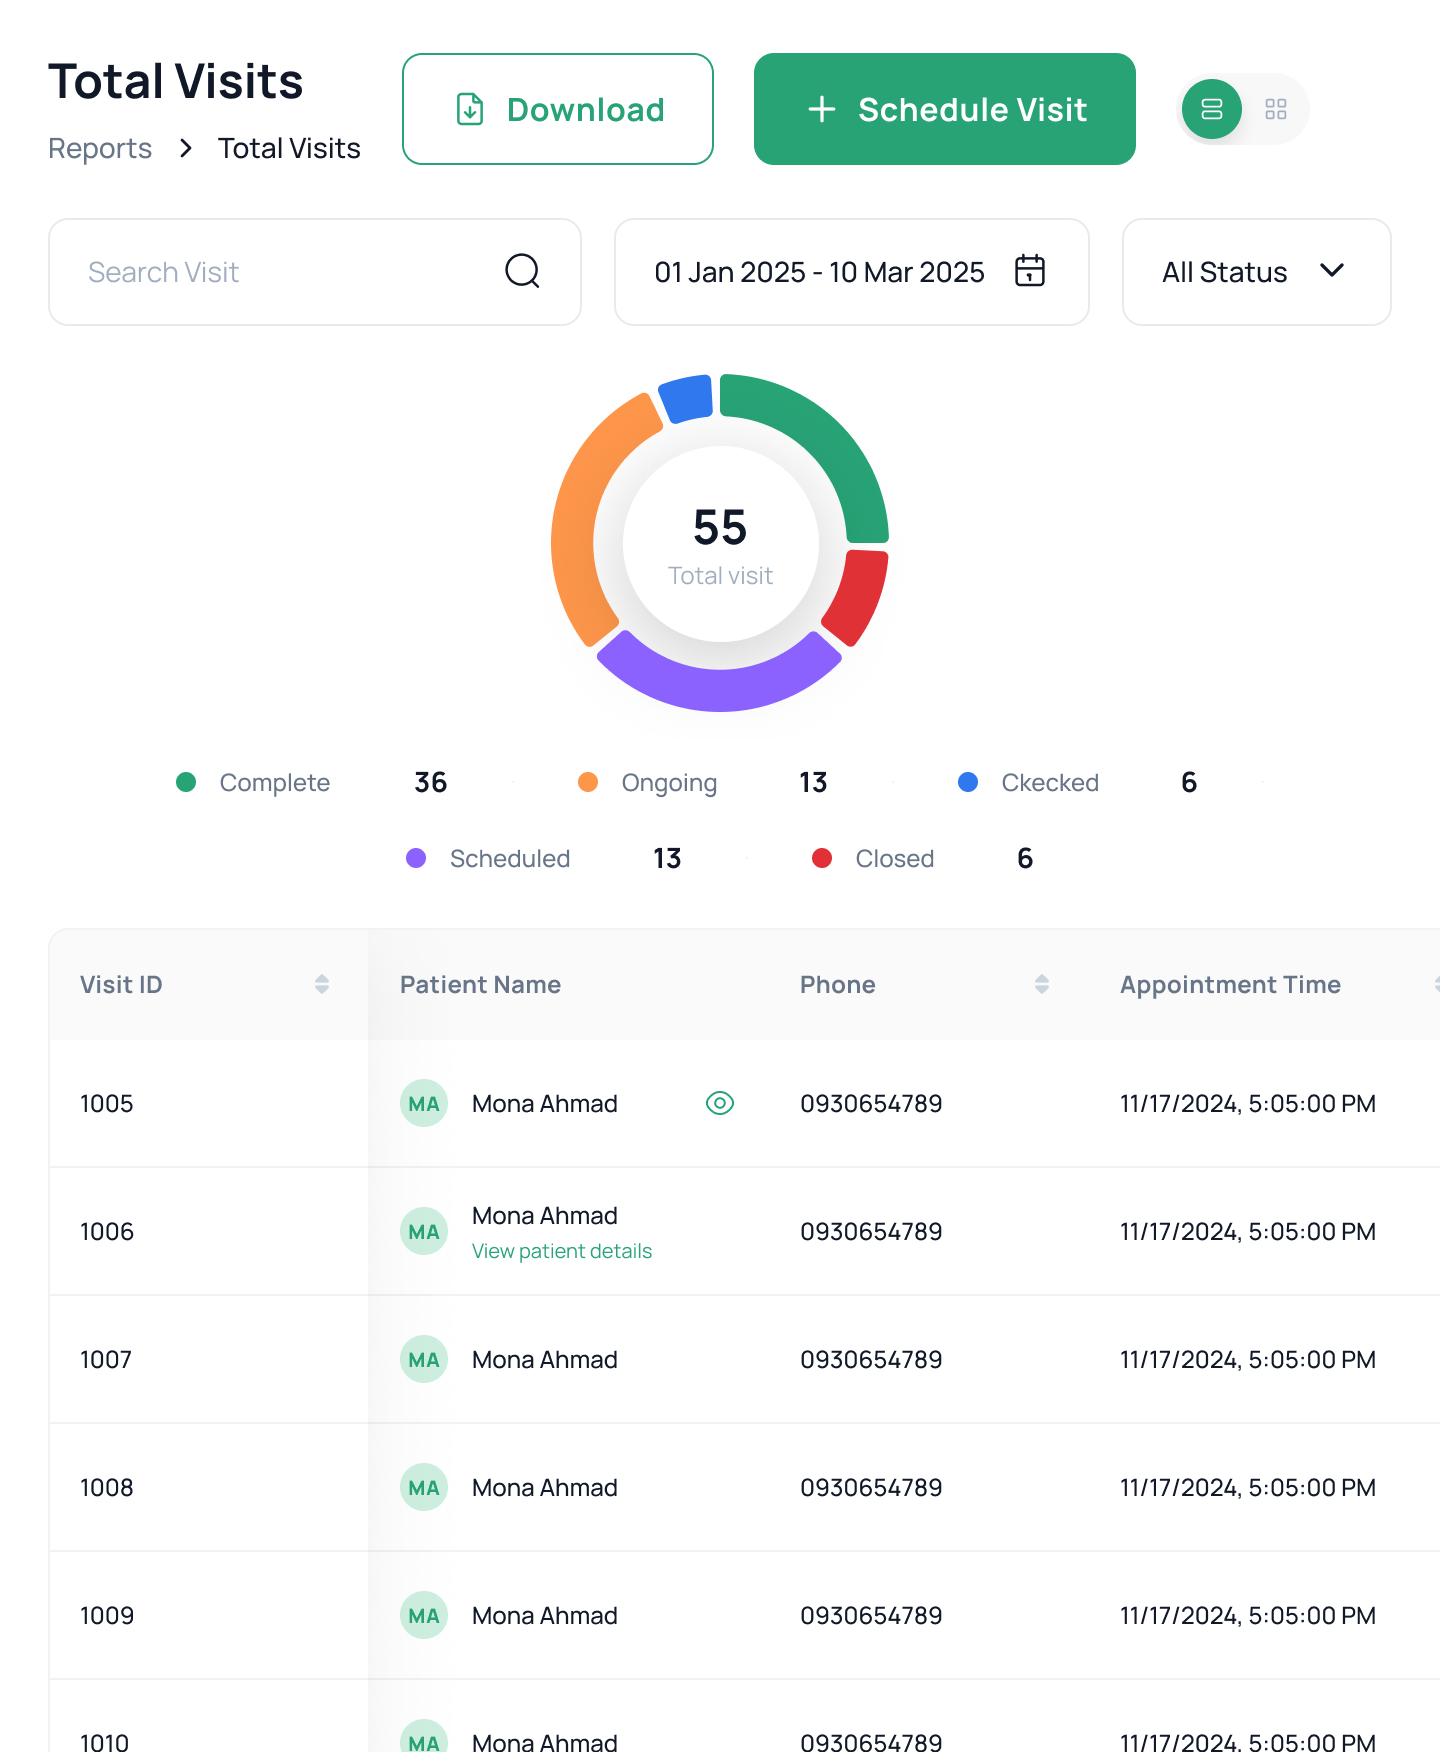This screenshot has height=1752, width=1440.
Task: Go to Reports breadcrumb
Action: point(100,148)
